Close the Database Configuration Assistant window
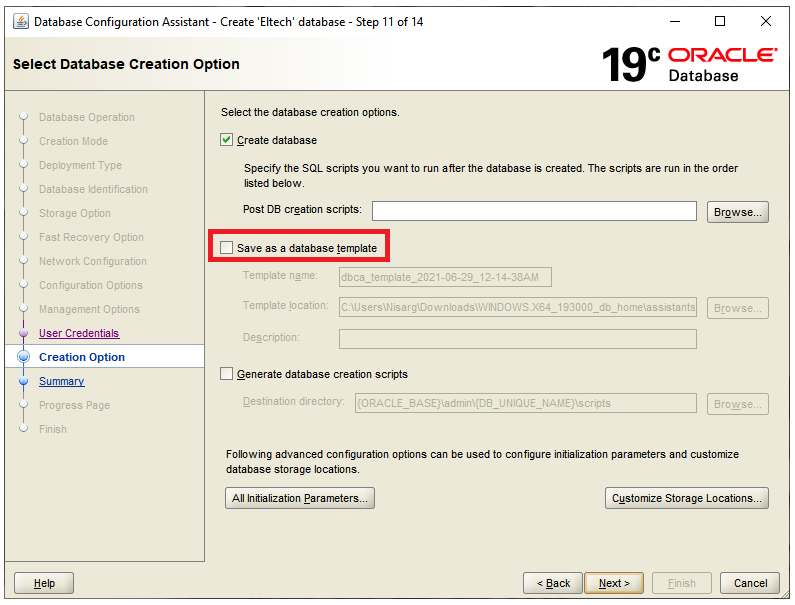 point(766,21)
